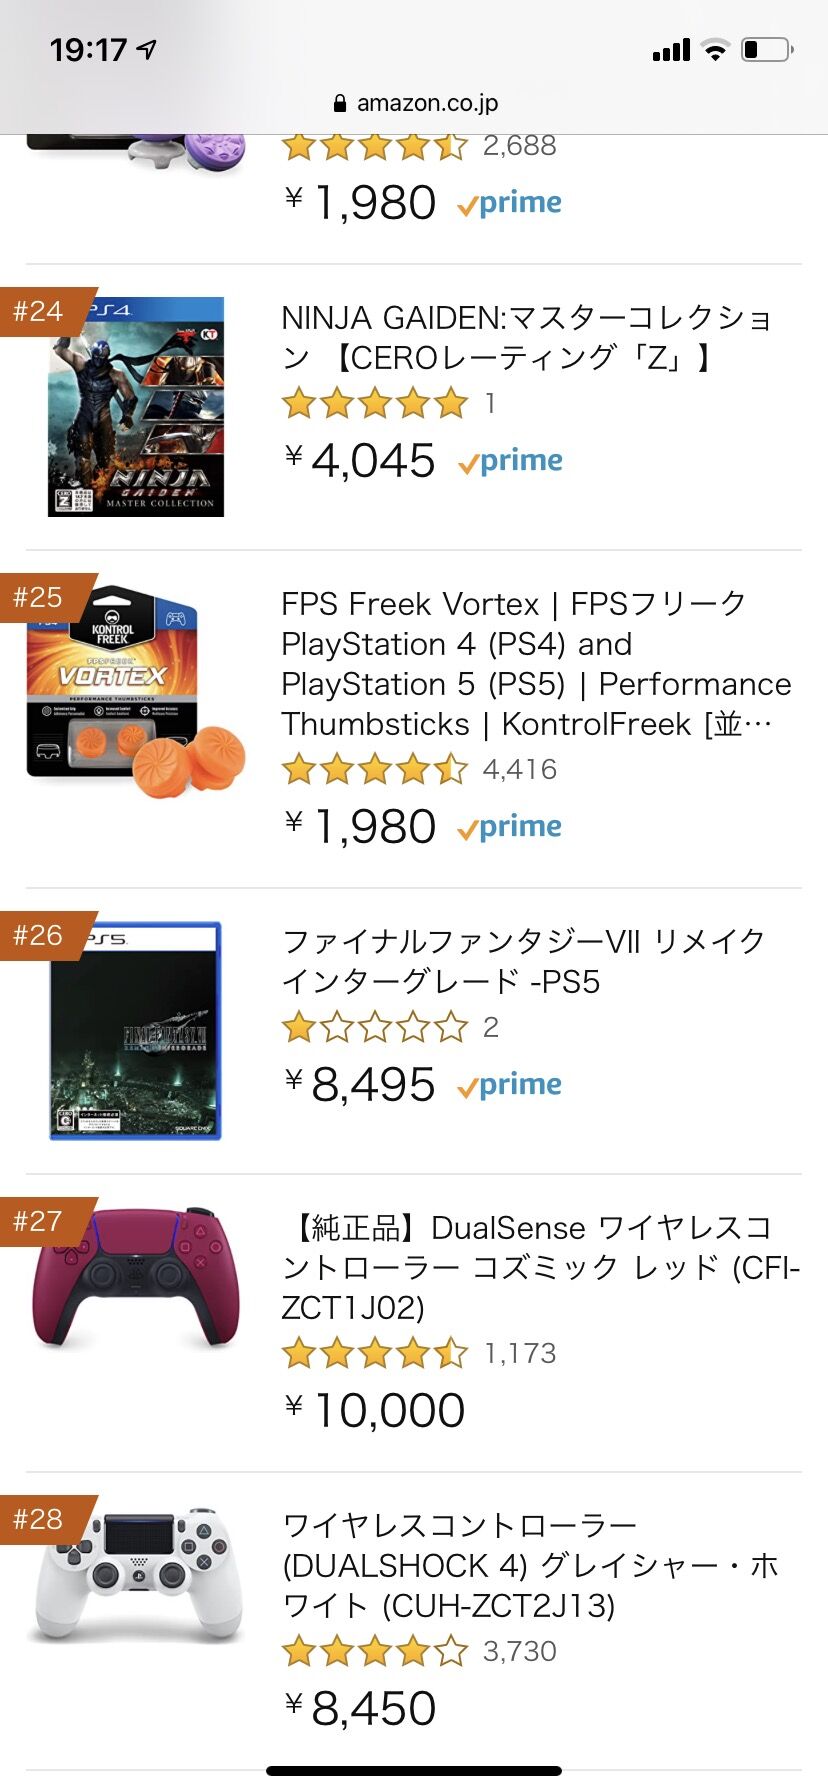The width and height of the screenshot is (828, 1792).
Task: Open the NINJA GAIDEN マスターコレクション title link
Action: 527,337
